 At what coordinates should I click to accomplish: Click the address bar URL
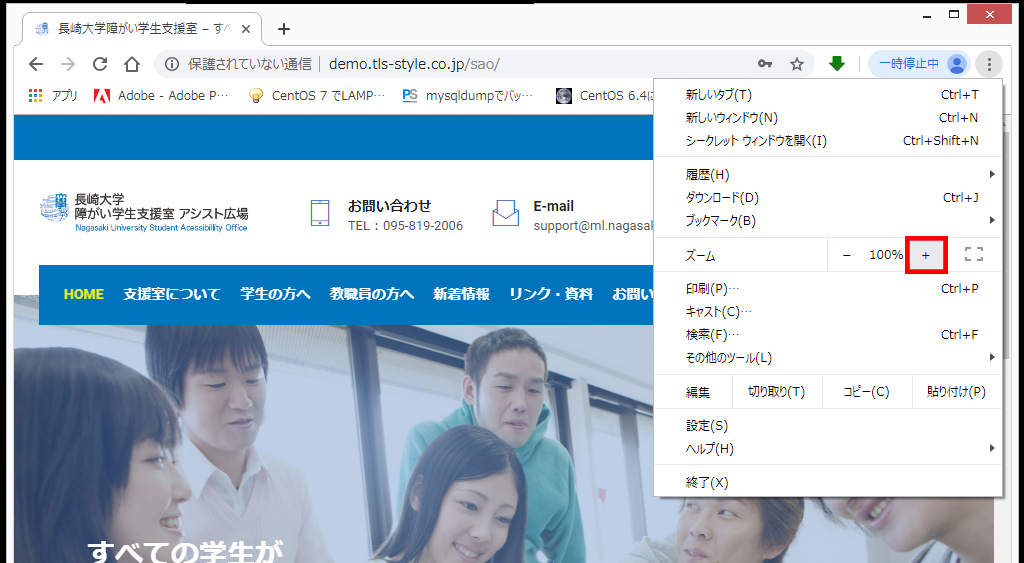[414, 64]
